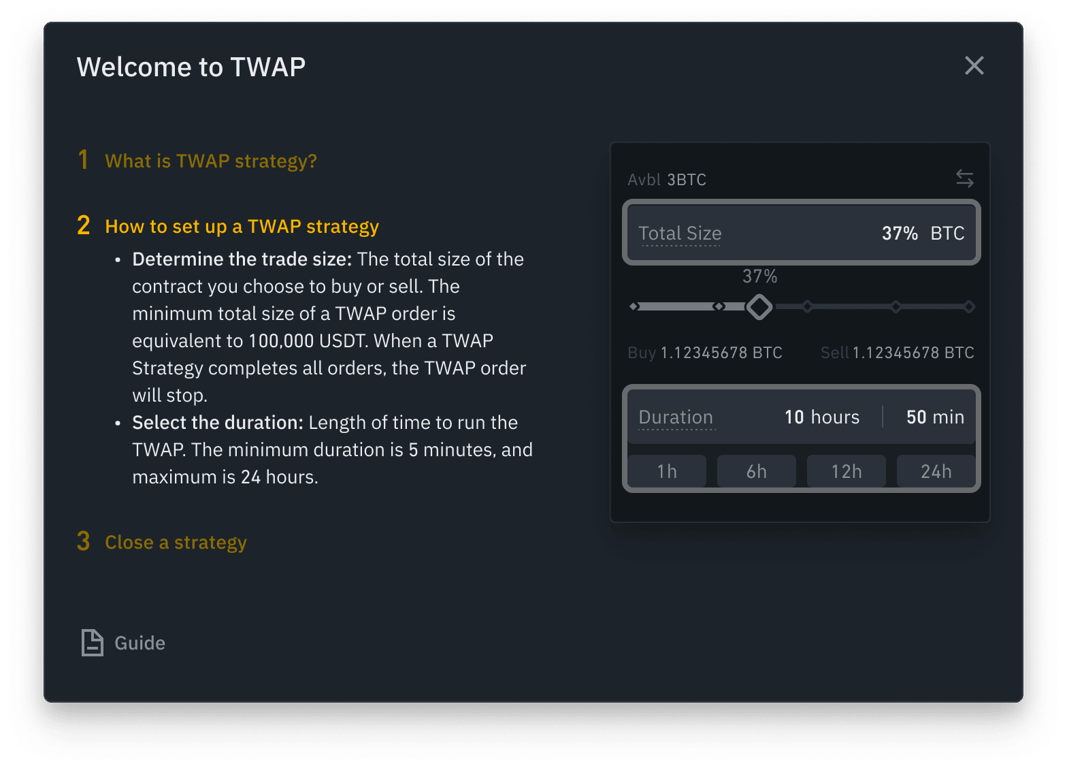Click the Duration hours input field
1067x768 pixels.
coord(822,417)
